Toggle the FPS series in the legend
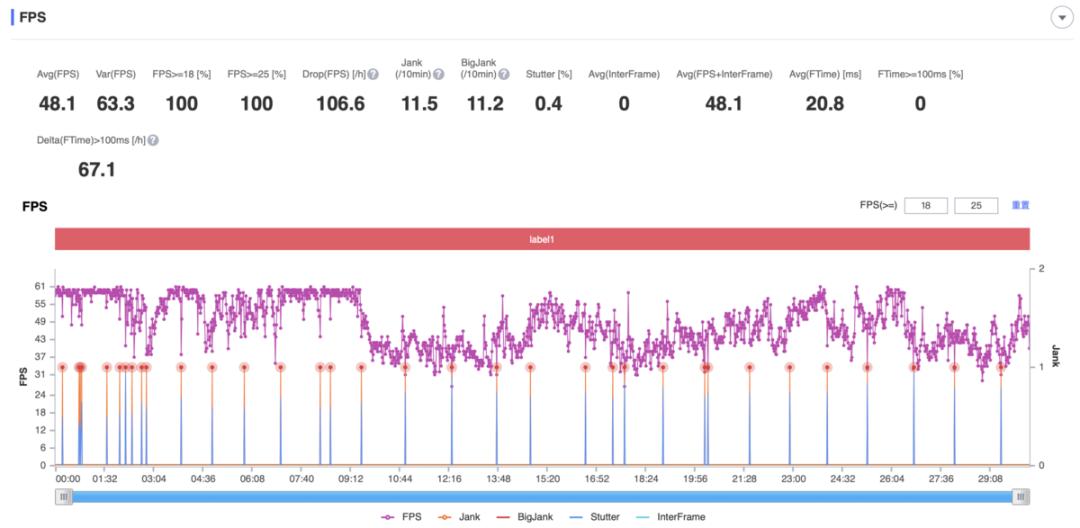The image size is (1080, 528). [401, 516]
